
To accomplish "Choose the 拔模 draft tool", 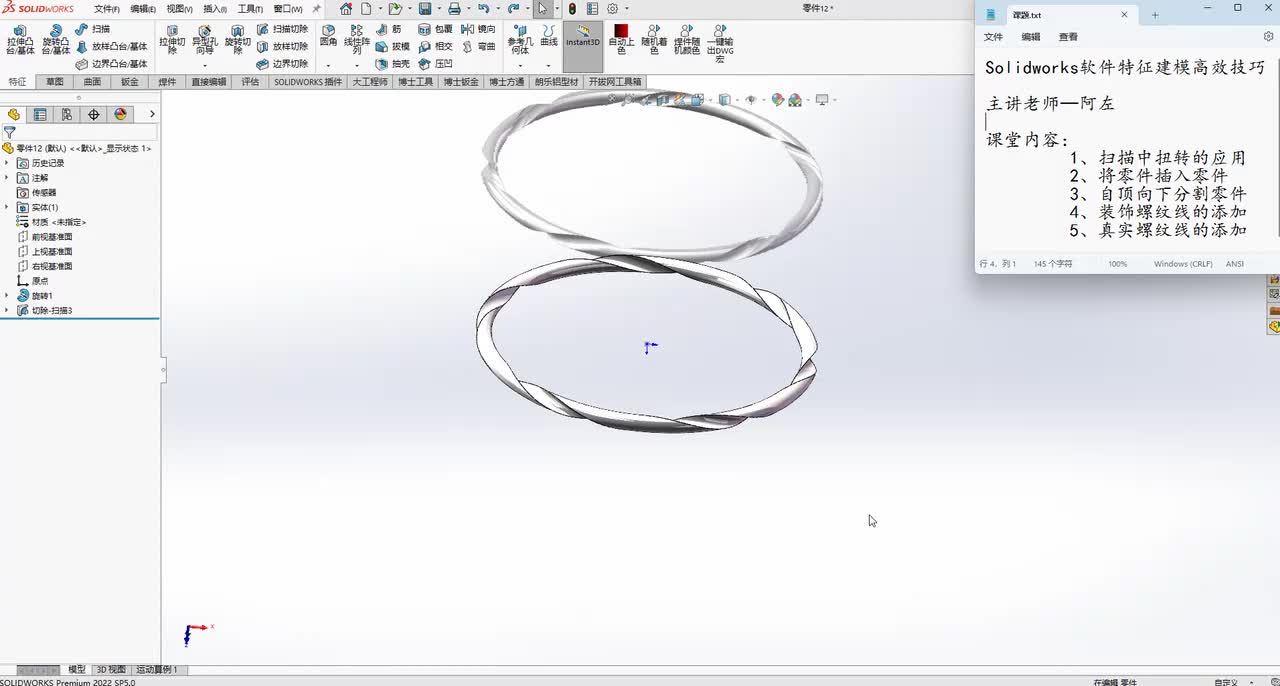I will (393, 46).
